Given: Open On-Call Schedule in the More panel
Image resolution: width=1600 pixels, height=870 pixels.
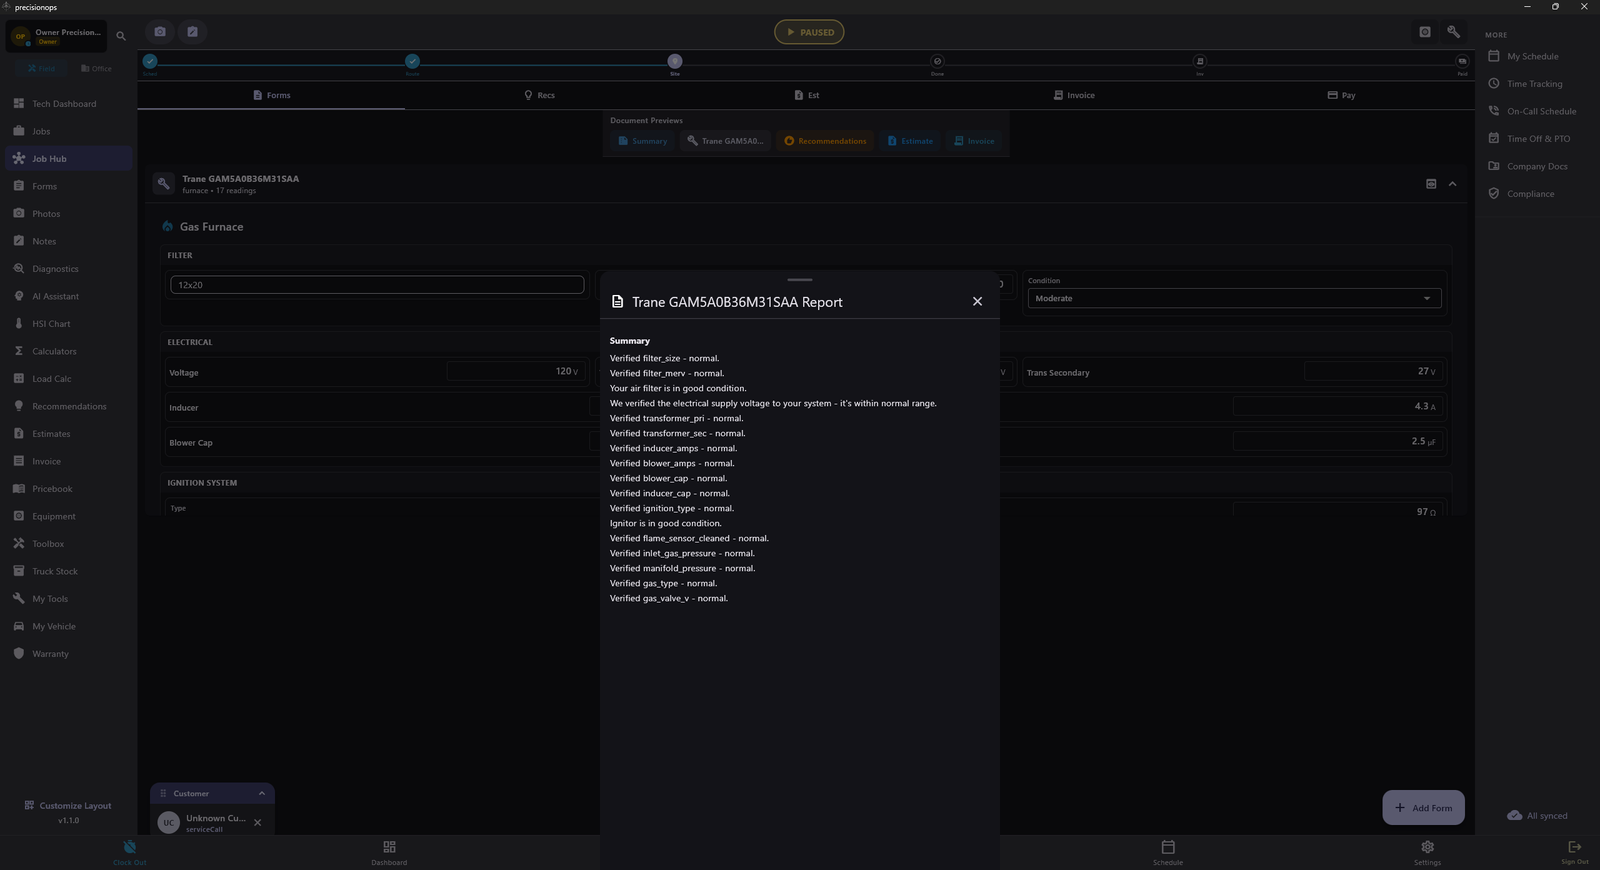Looking at the screenshot, I should point(1538,111).
